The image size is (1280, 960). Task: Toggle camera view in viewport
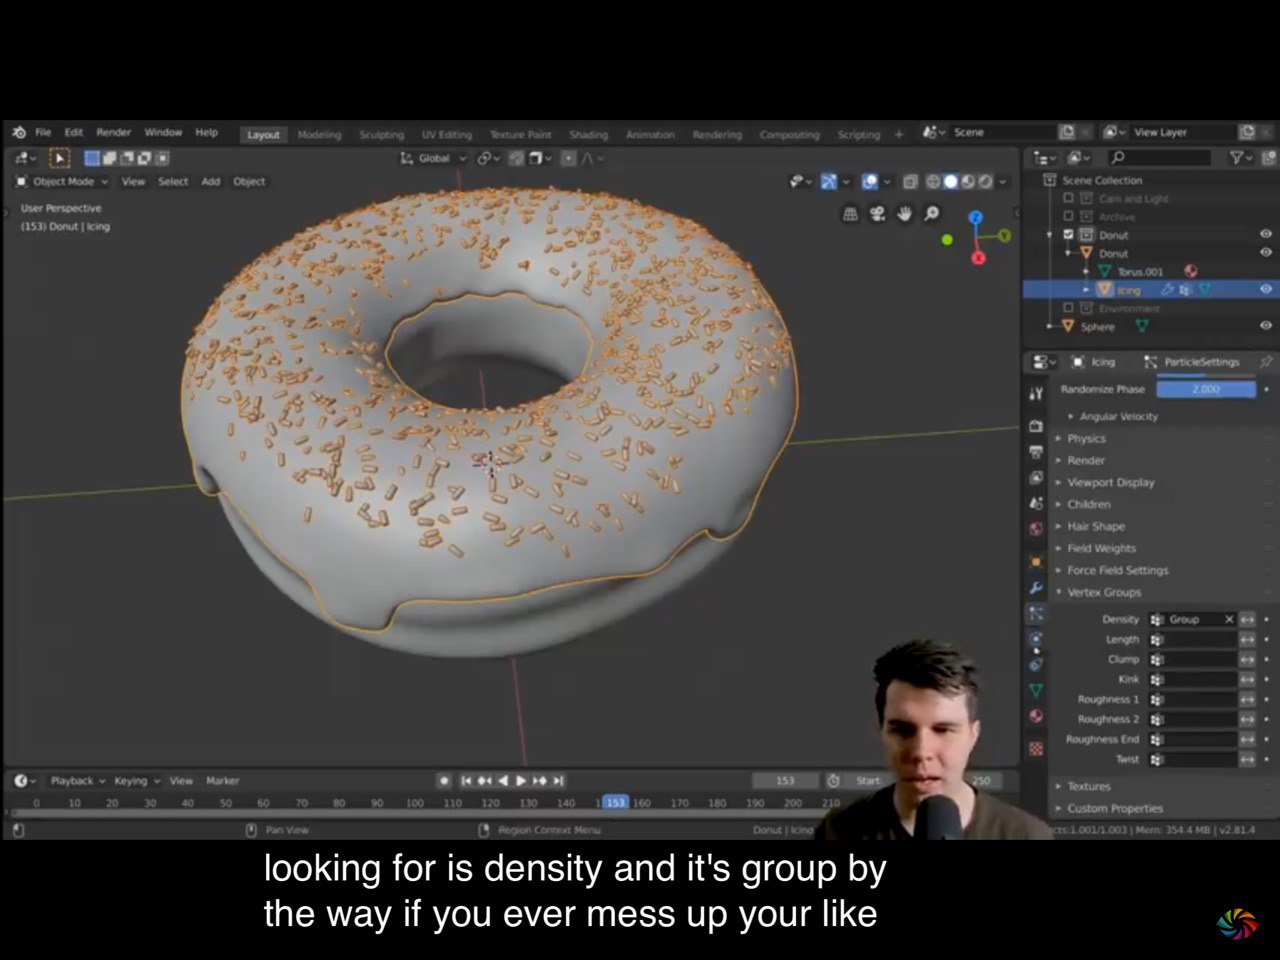click(877, 213)
